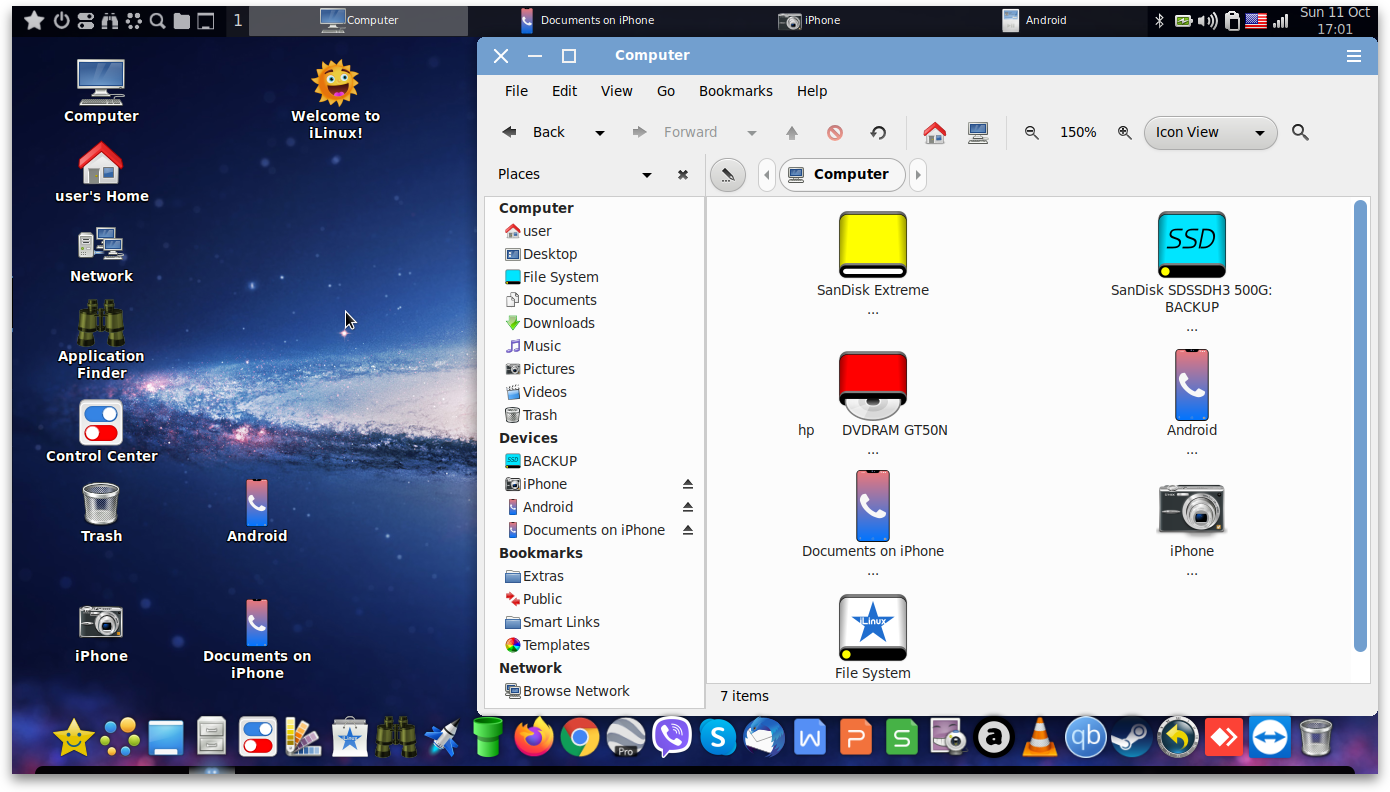The image size is (1390, 792).
Task: Open Thunderbird mail from the dock
Action: tap(764, 738)
